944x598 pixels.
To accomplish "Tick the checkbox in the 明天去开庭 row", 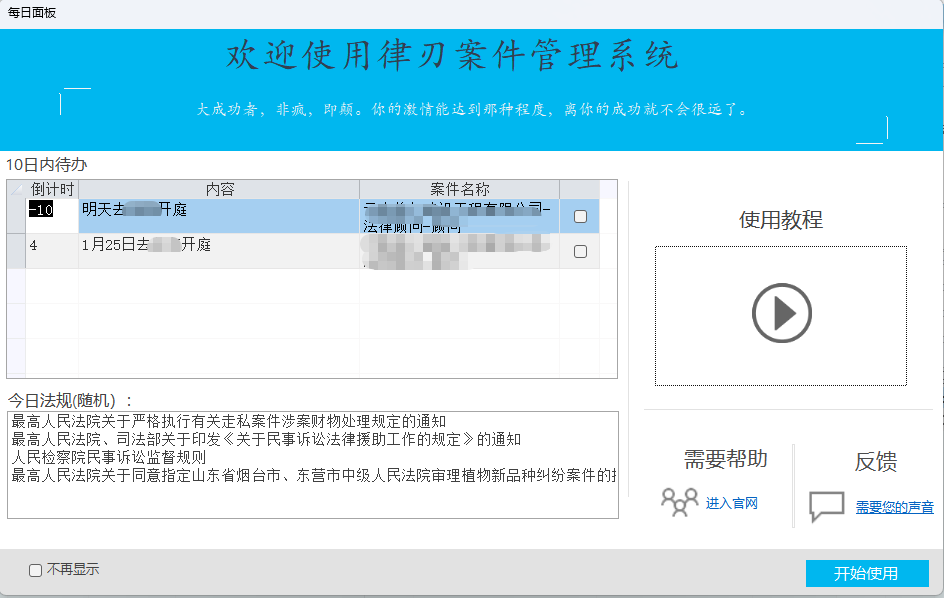I will pyautogui.click(x=580, y=216).
